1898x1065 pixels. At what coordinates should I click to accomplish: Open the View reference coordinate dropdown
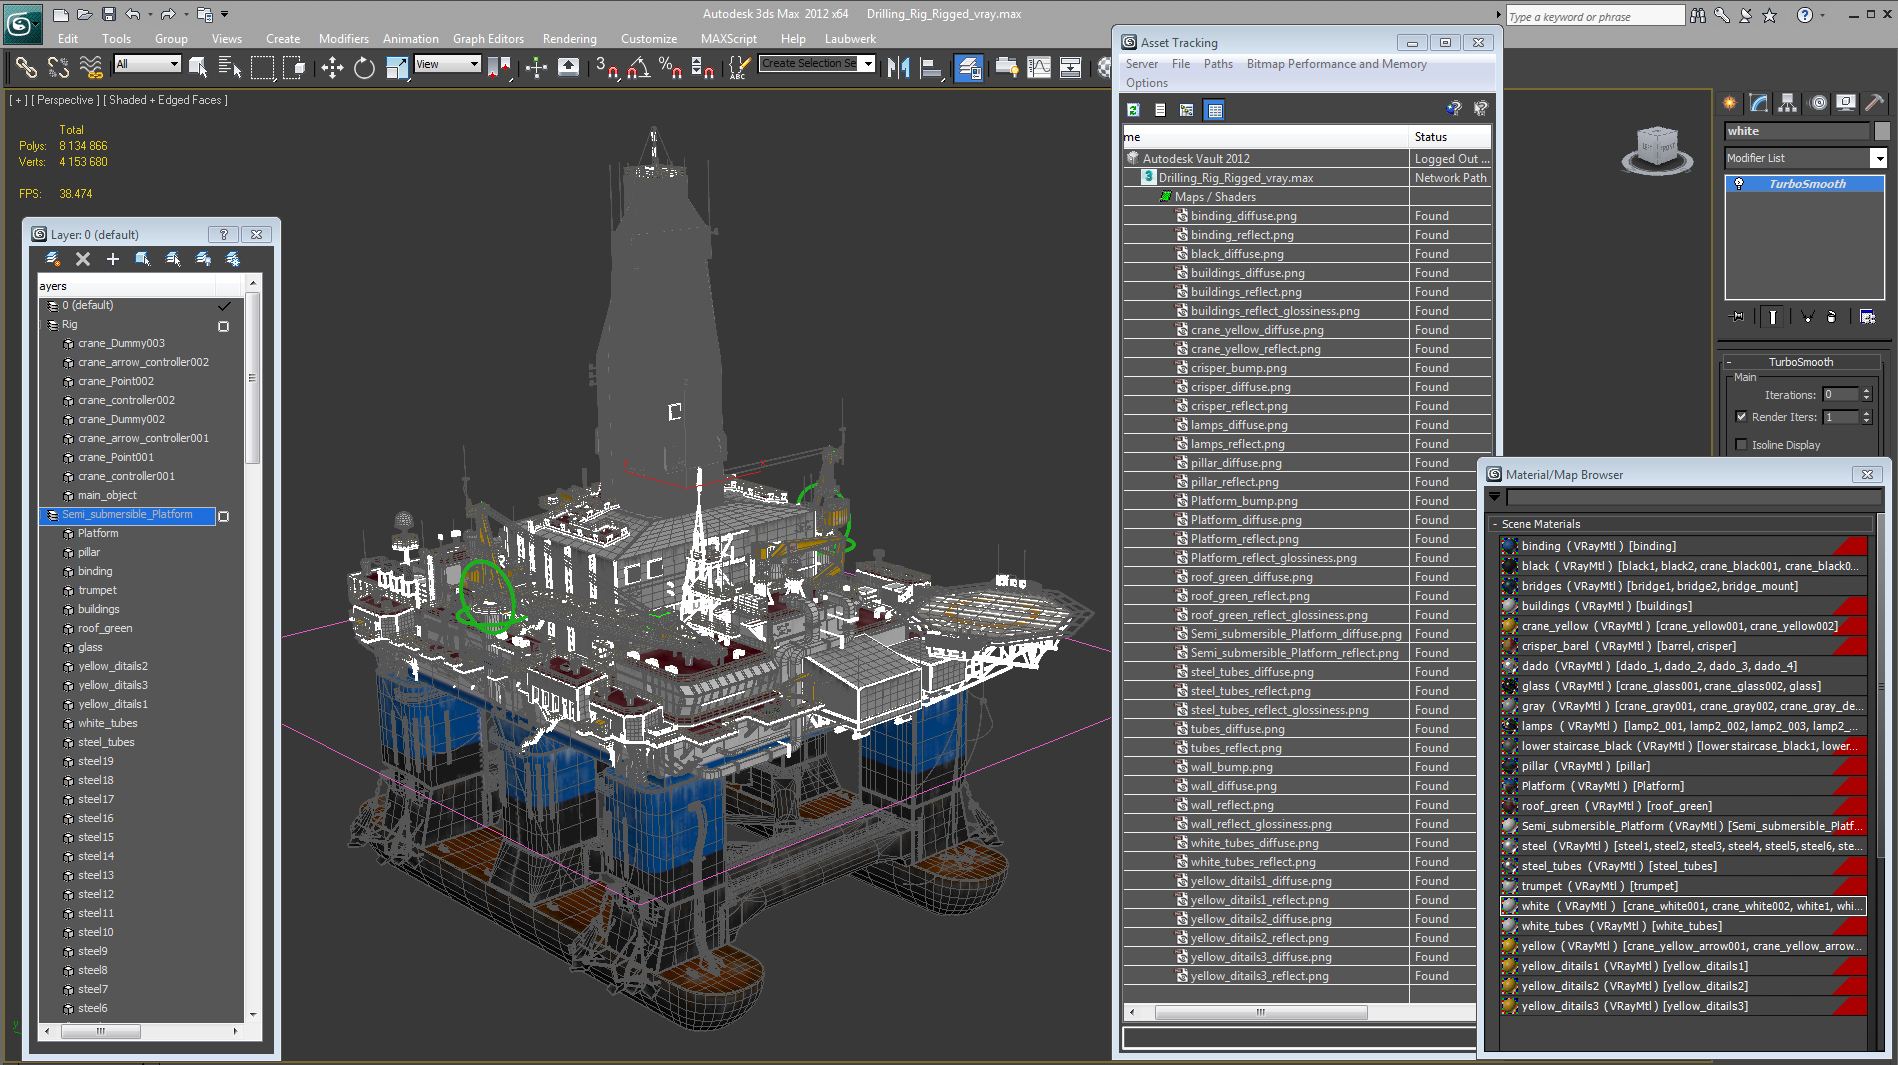474,64
